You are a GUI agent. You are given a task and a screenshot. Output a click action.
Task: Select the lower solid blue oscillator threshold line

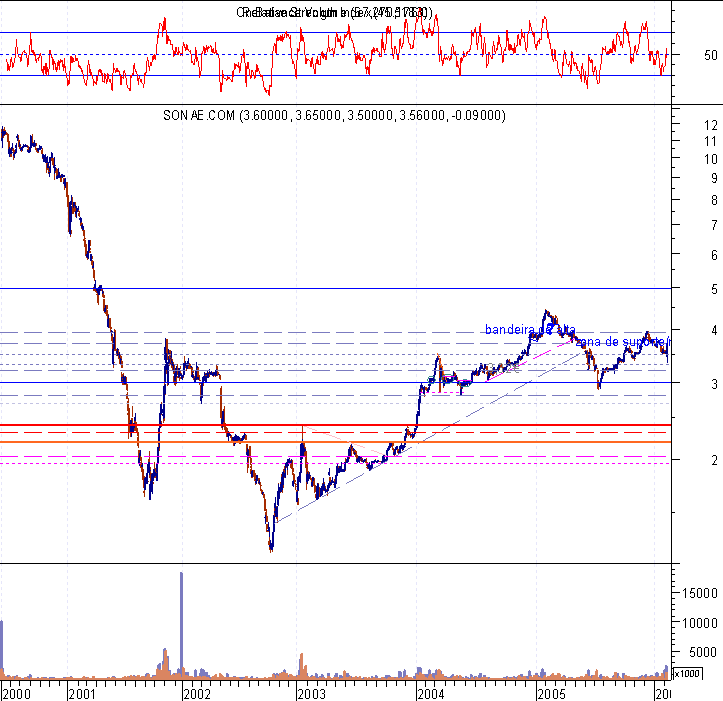point(336,76)
